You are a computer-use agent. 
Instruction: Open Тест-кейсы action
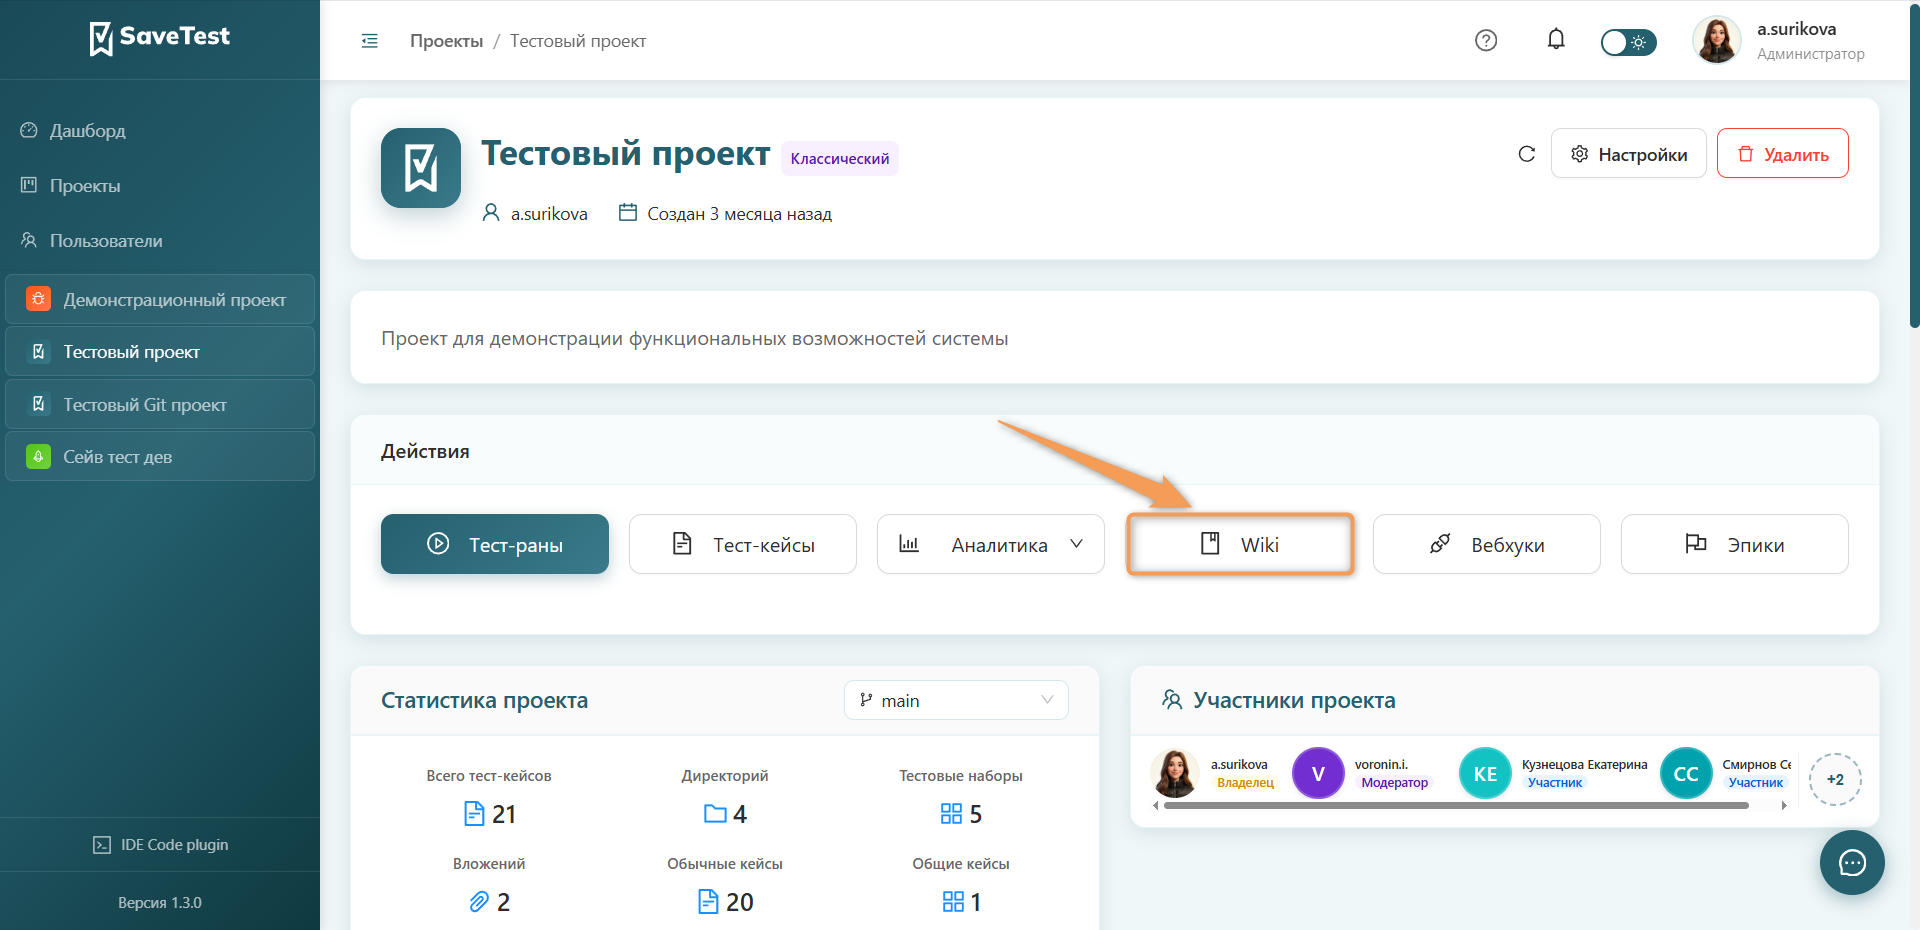click(x=743, y=544)
